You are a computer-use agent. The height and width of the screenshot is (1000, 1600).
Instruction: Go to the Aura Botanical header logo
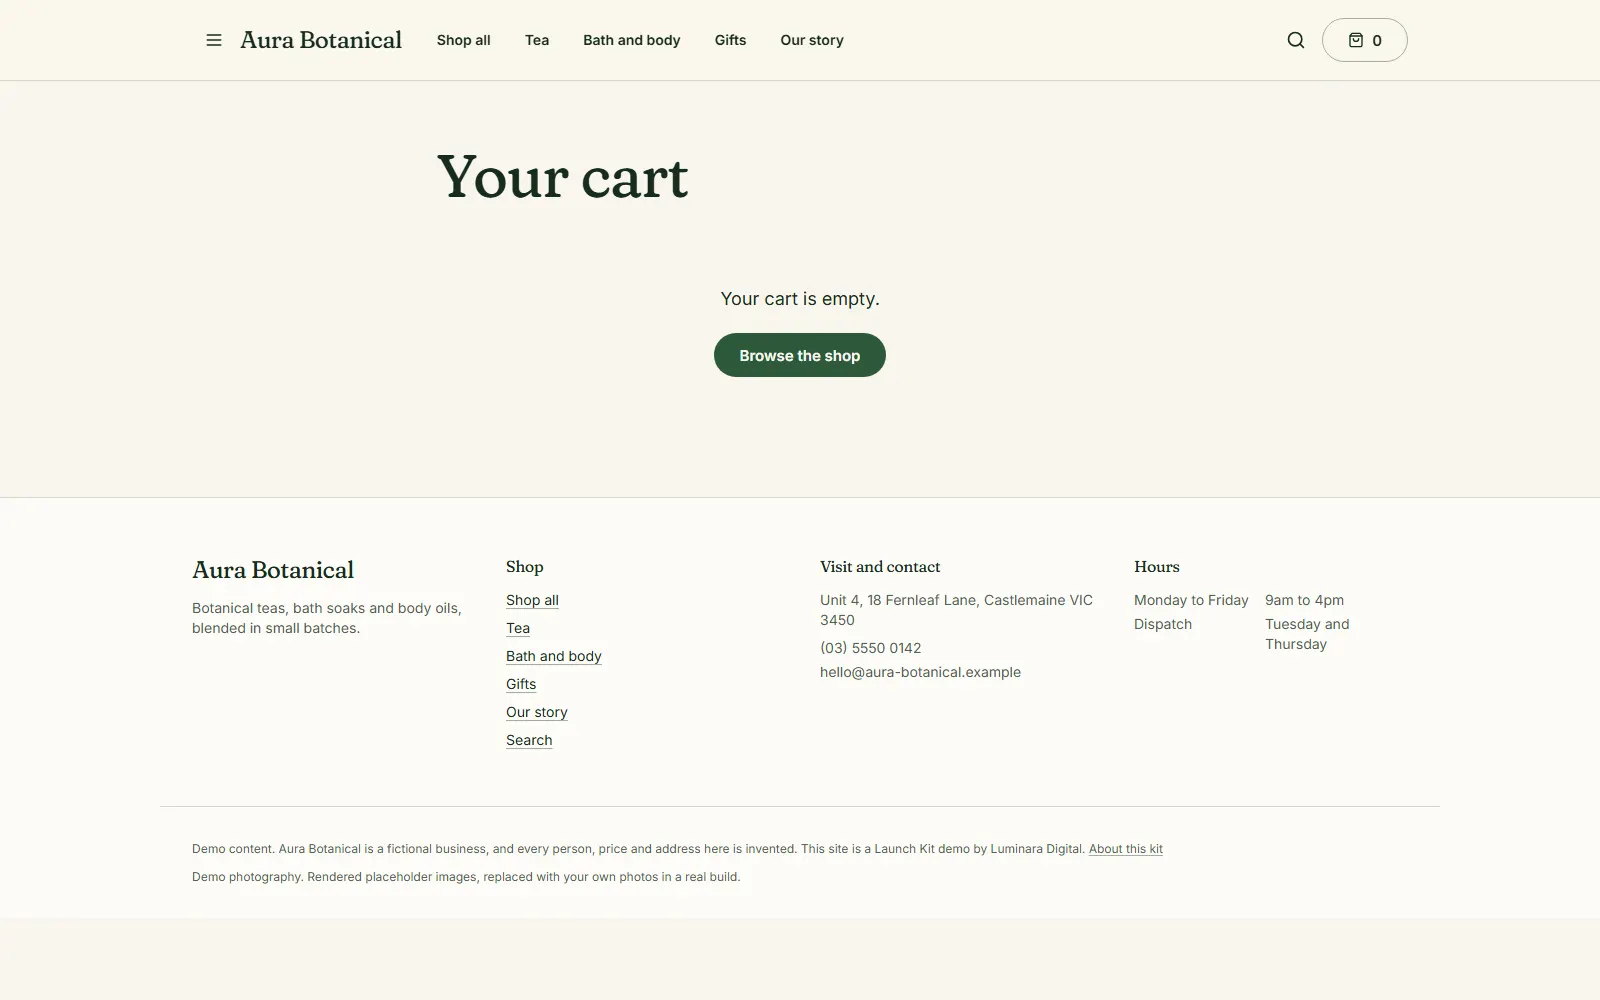(x=321, y=40)
